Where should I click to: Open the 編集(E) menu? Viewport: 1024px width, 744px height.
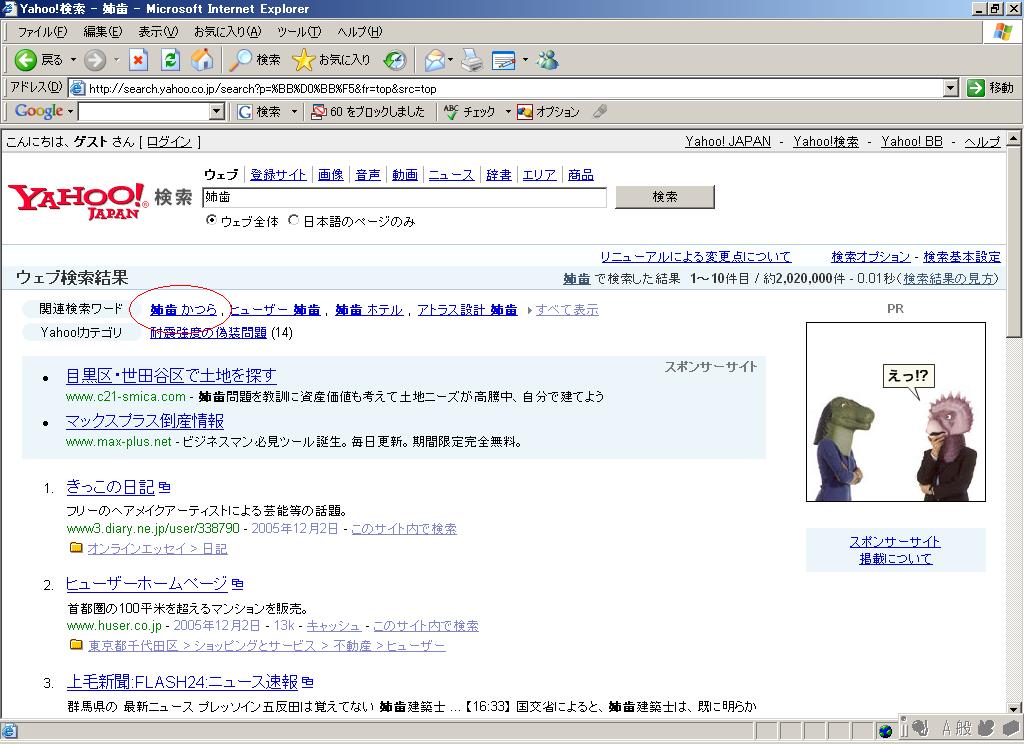[x=103, y=31]
